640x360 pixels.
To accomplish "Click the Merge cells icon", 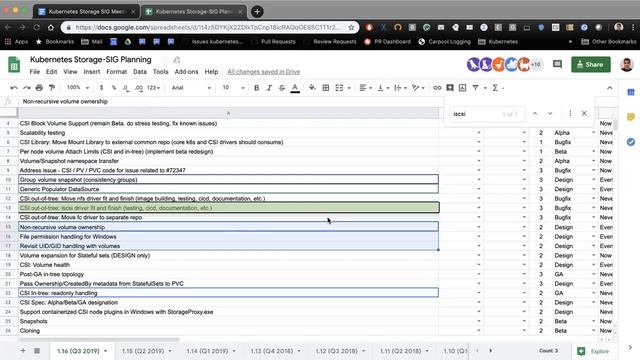I will [339, 88].
